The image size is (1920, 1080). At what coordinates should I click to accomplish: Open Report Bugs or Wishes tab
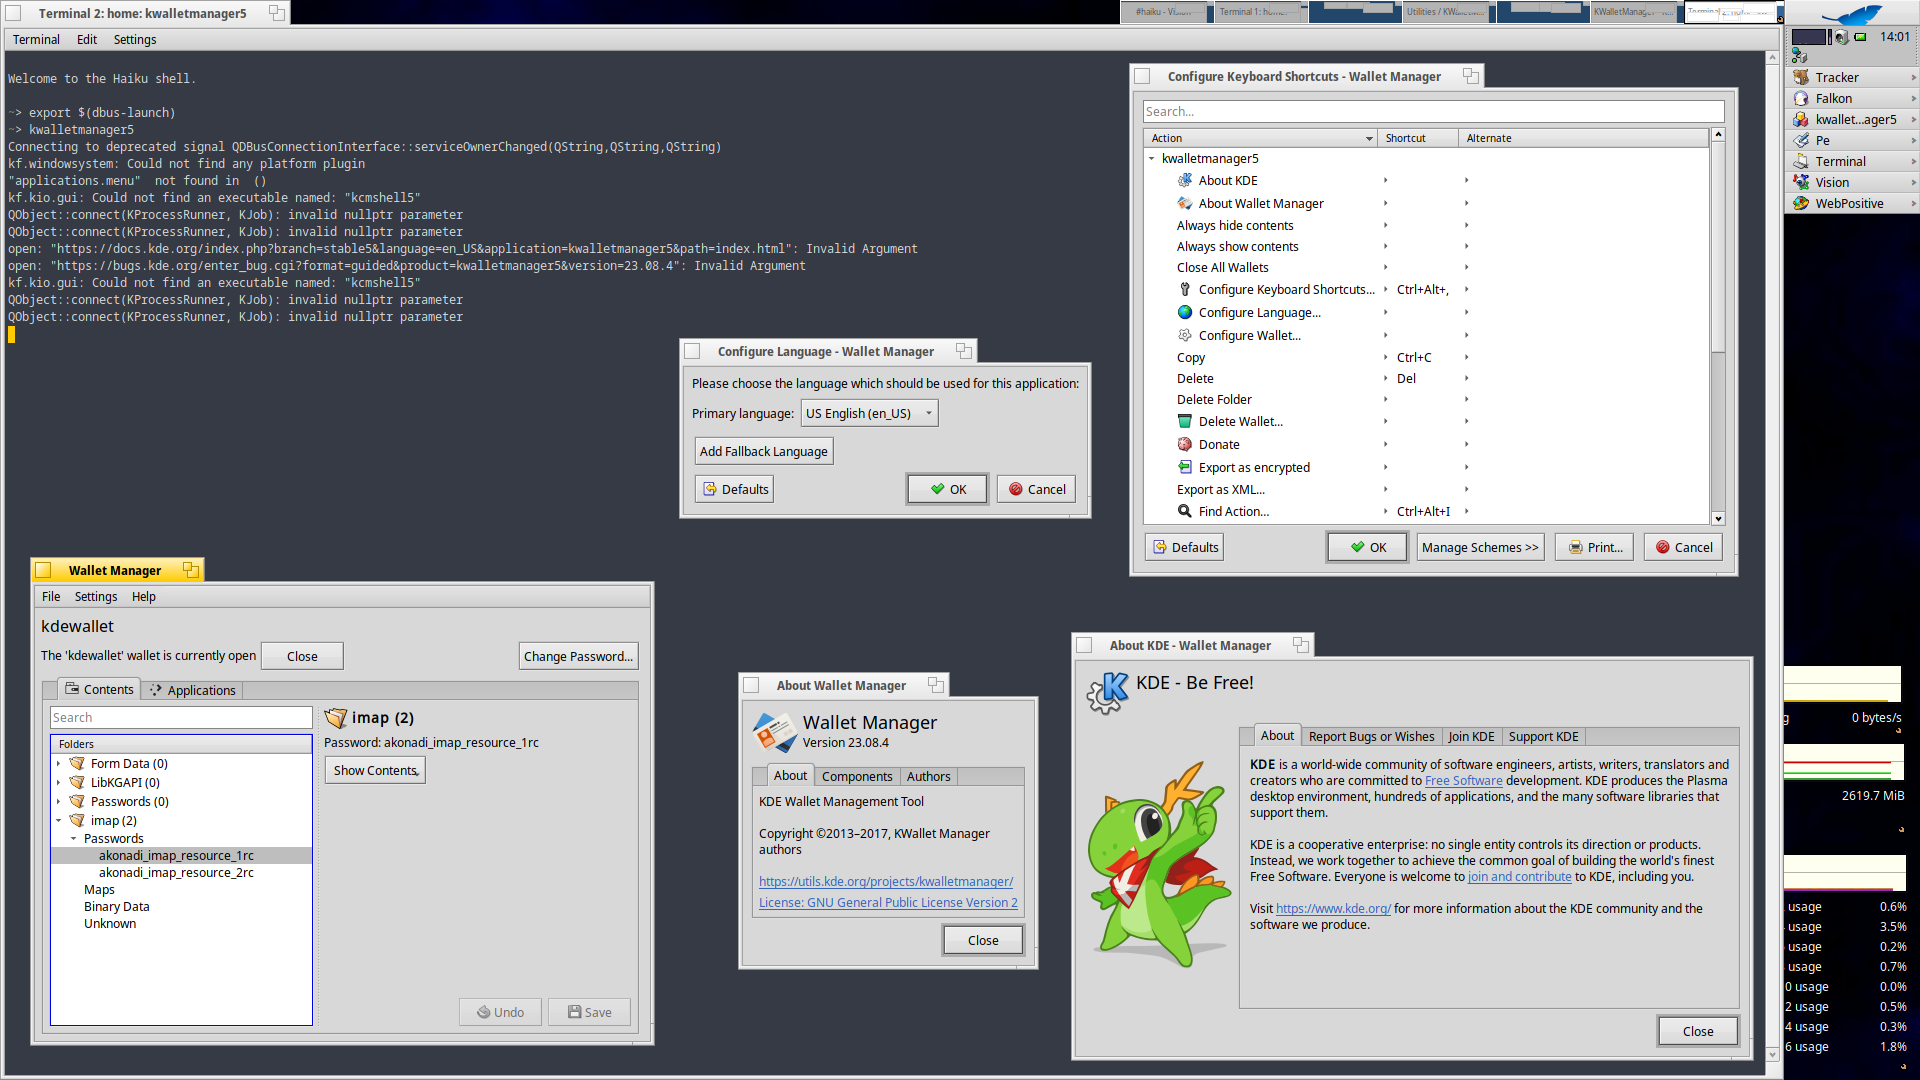[x=1371, y=736]
